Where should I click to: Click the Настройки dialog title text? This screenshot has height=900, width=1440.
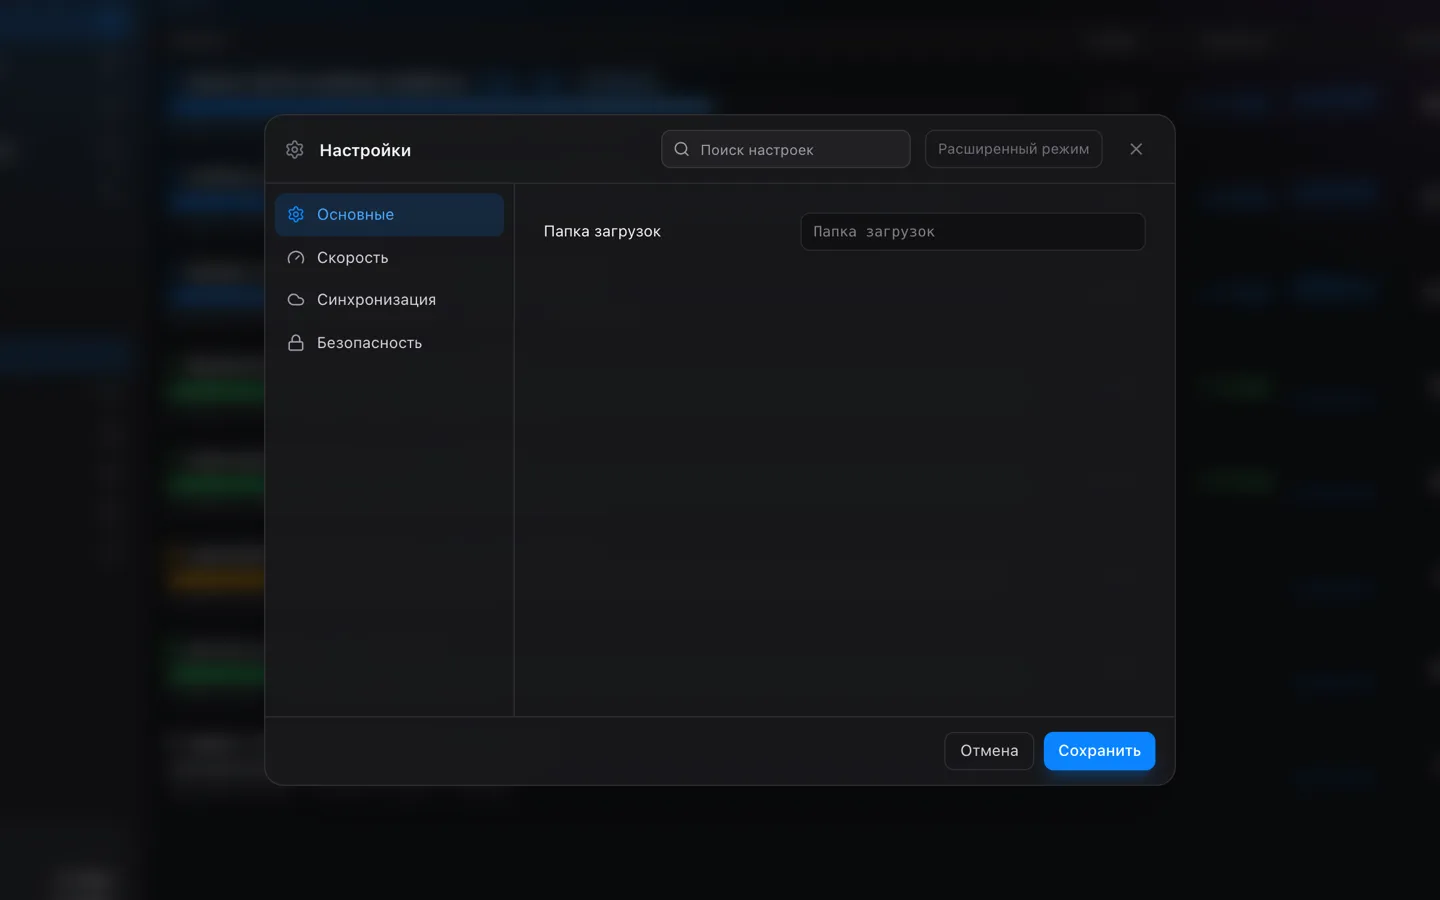[365, 150]
